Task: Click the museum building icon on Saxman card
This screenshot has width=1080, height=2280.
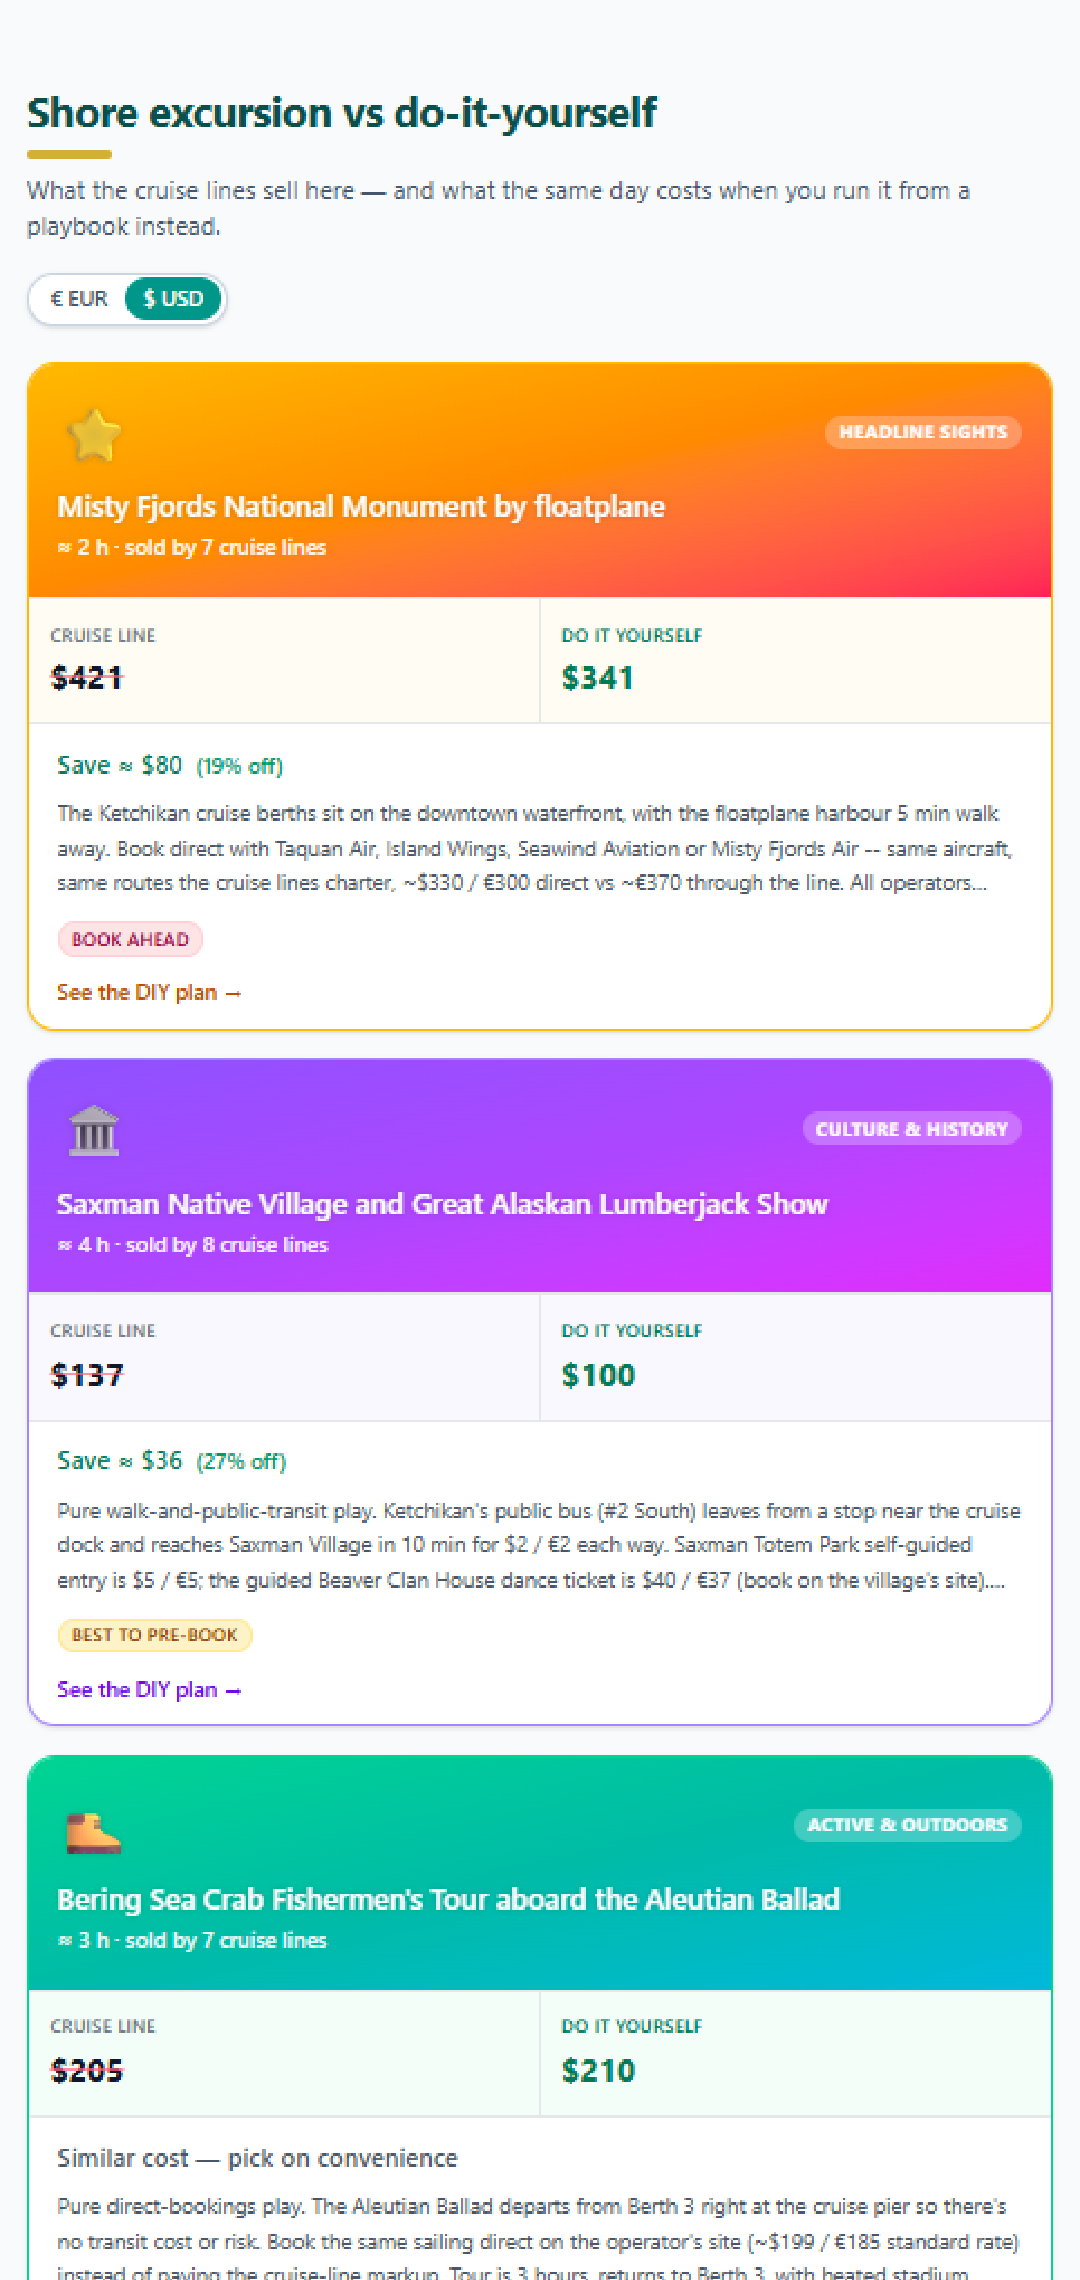Action: (94, 1131)
